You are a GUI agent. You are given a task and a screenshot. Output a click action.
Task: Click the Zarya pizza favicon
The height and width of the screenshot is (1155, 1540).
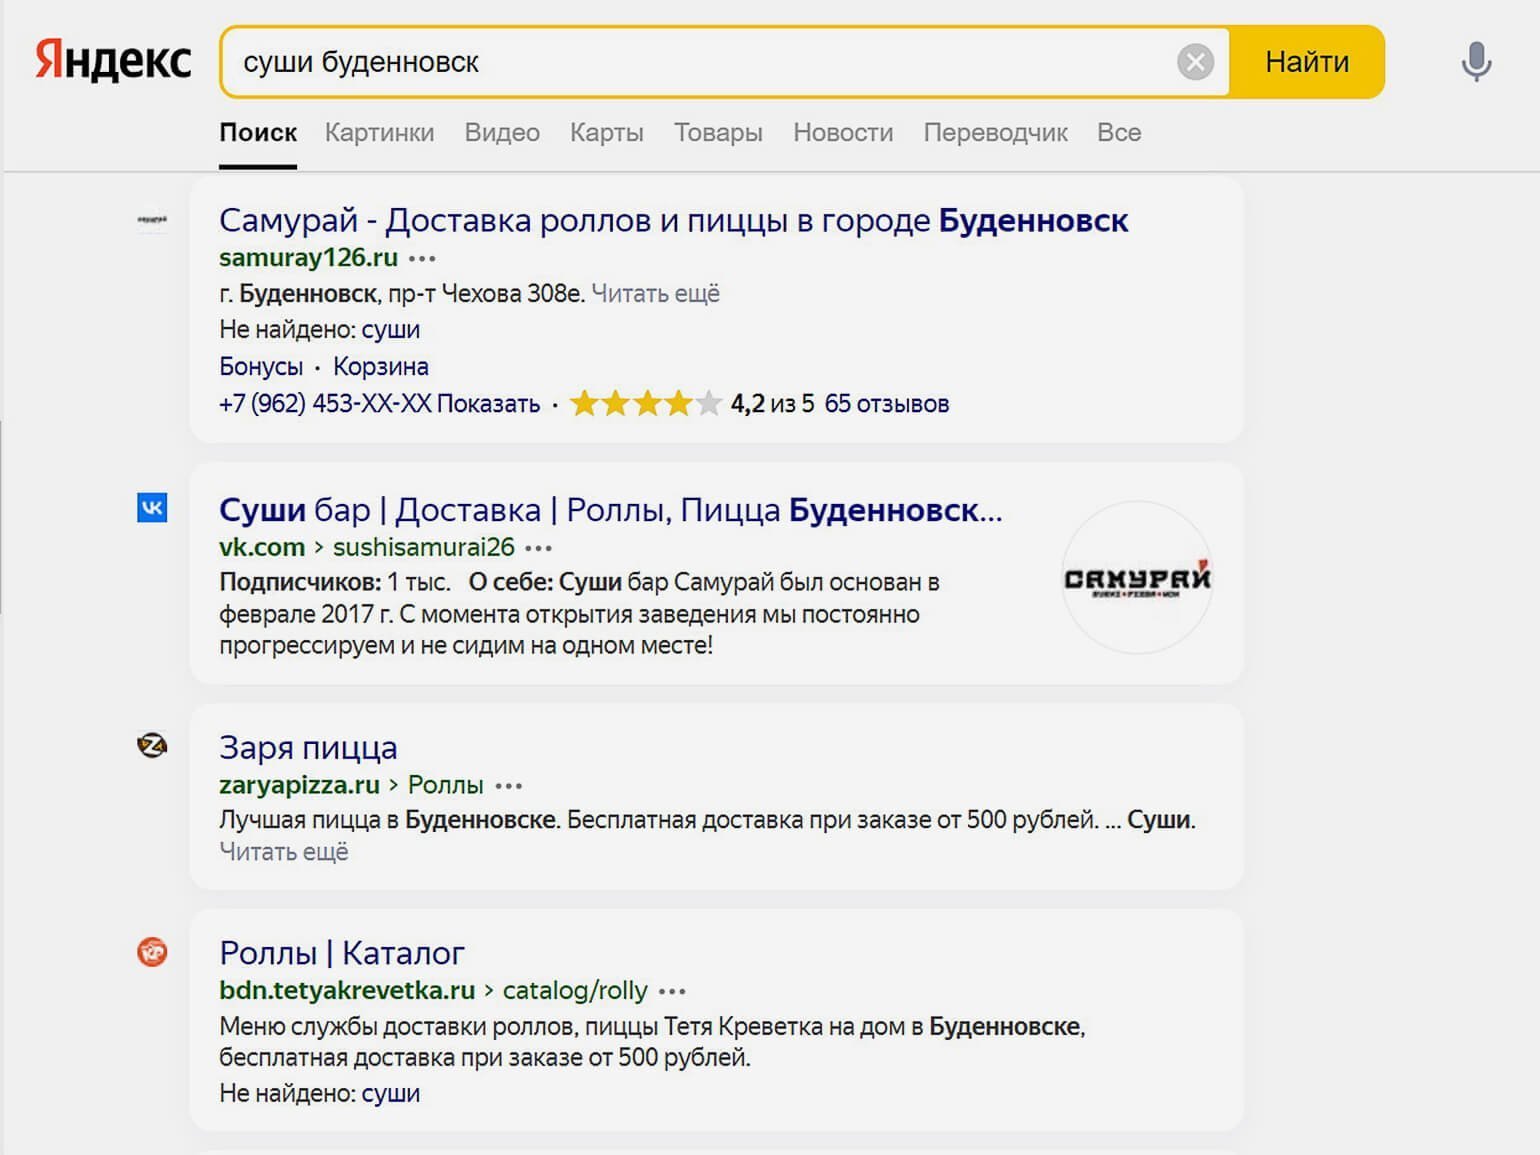tap(152, 746)
